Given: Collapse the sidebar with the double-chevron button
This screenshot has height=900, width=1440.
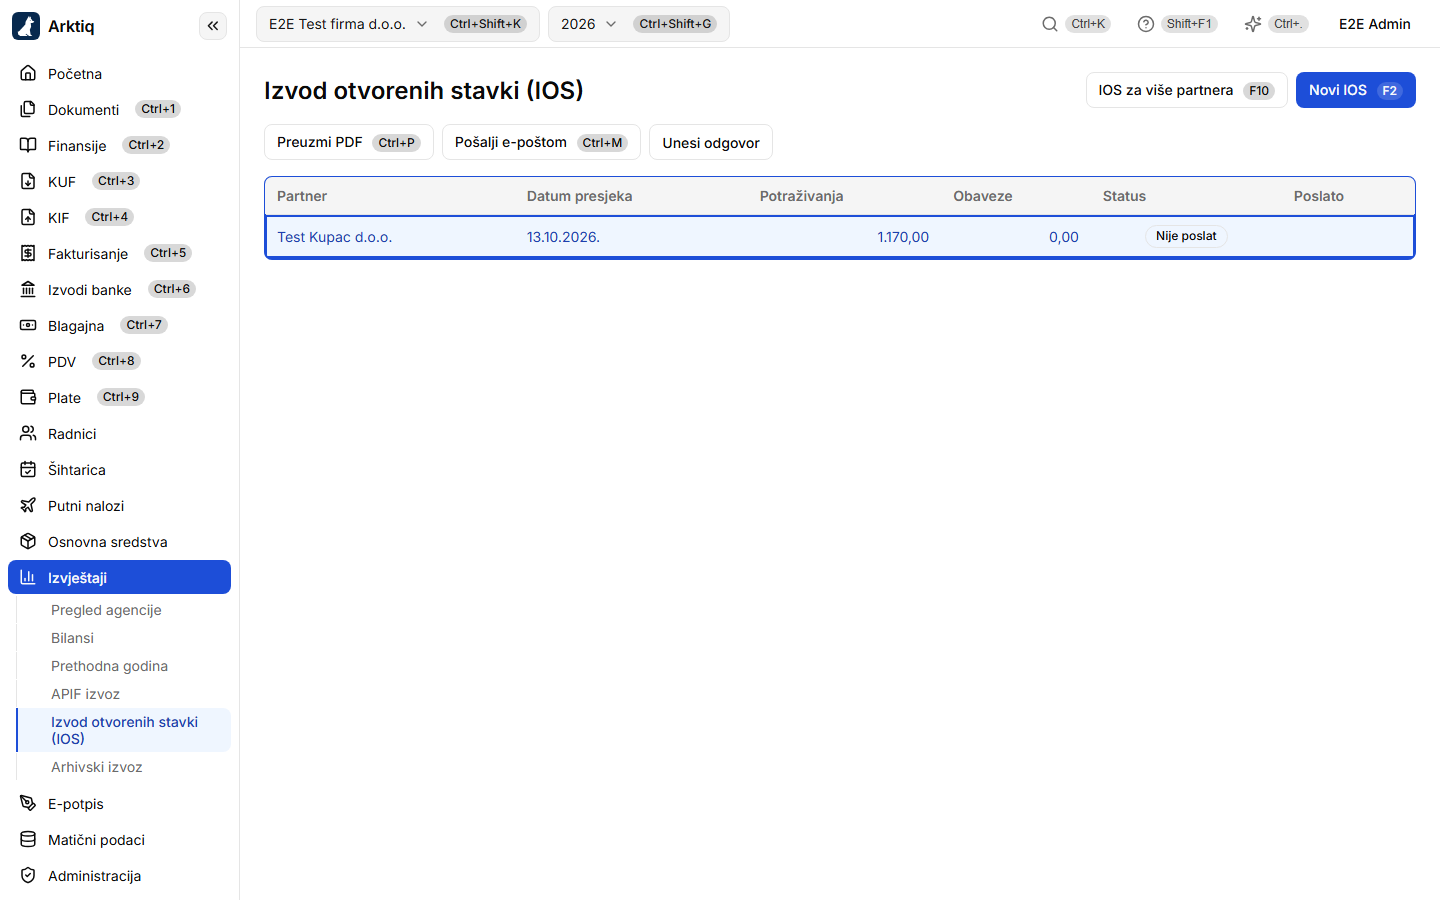Looking at the screenshot, I should pos(213,26).
